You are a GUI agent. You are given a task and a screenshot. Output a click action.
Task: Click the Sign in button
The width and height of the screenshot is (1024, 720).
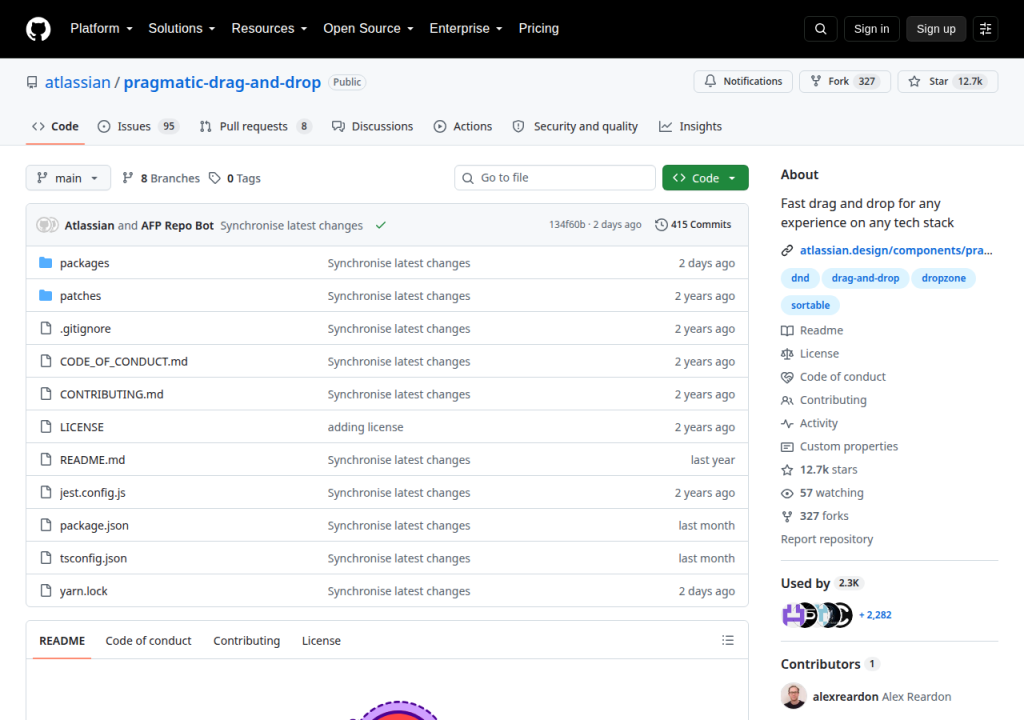[x=871, y=29]
